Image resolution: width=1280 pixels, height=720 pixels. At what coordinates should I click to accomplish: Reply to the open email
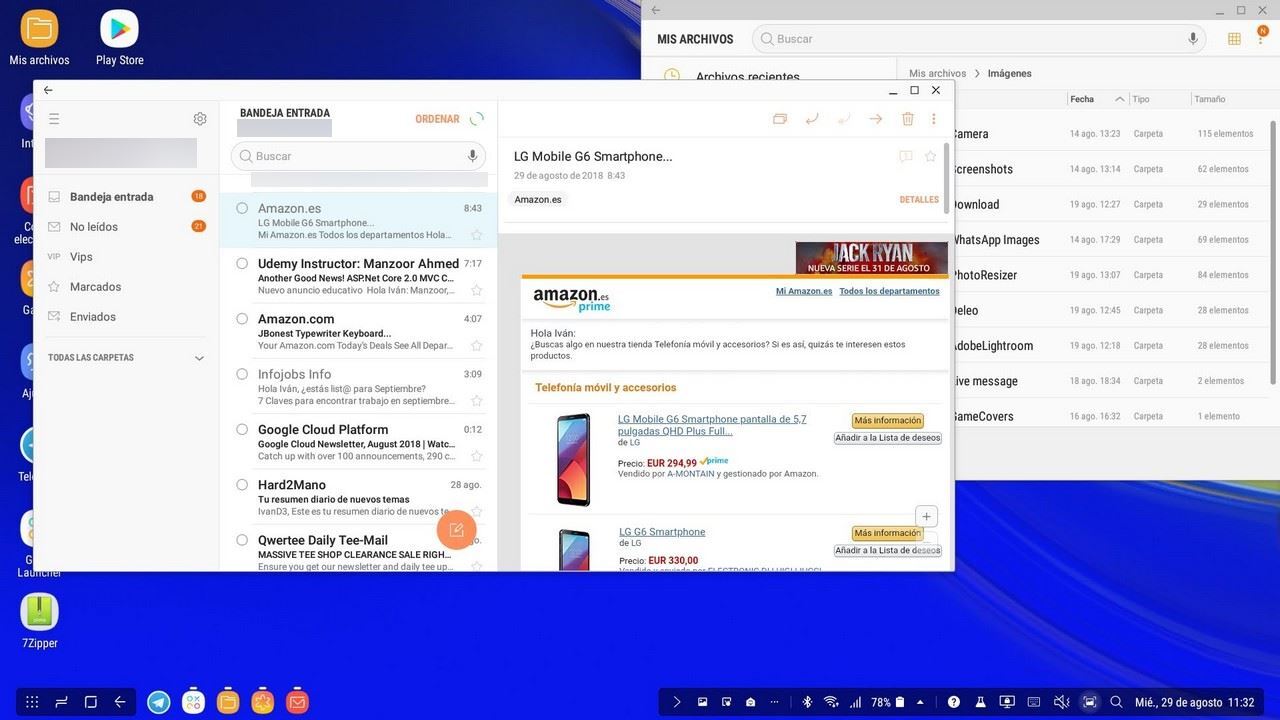pos(812,119)
